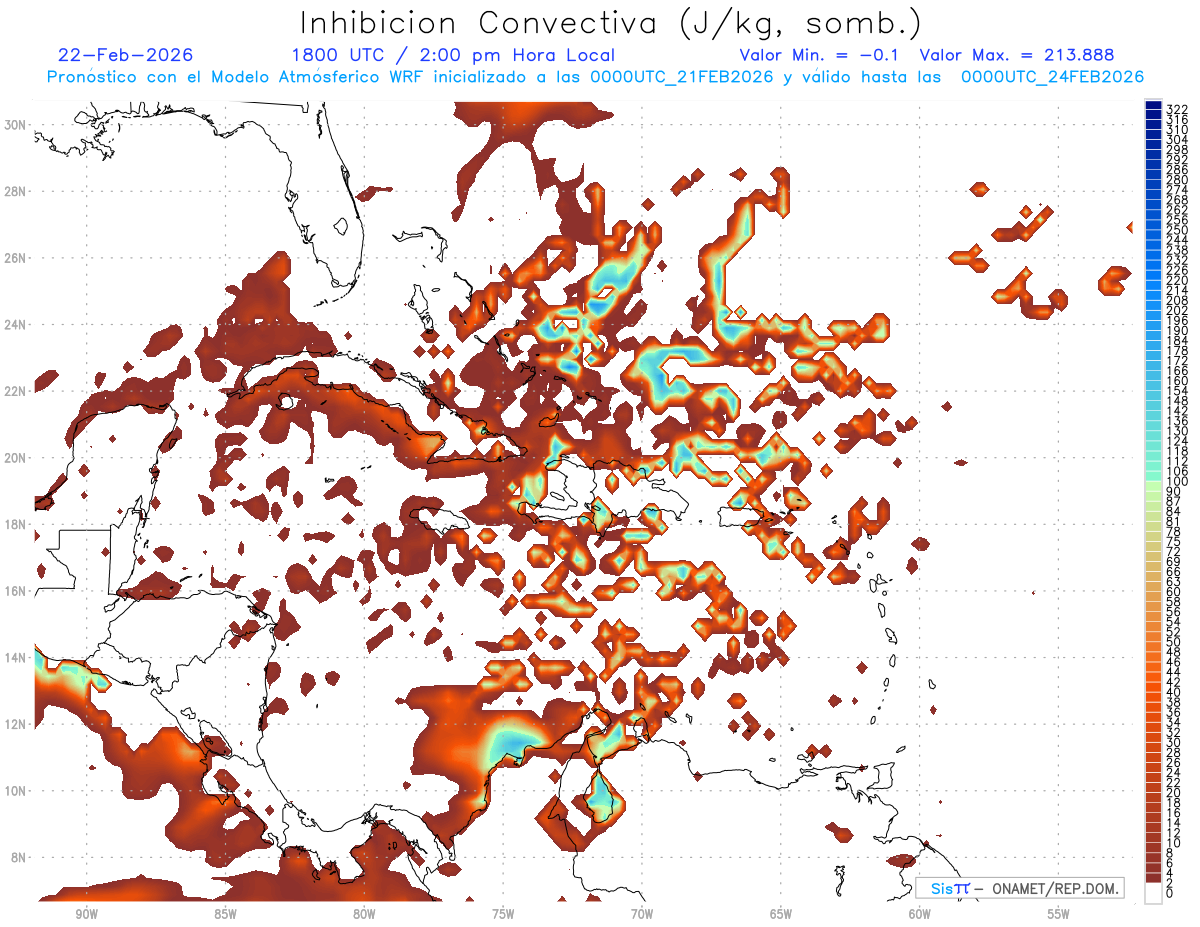1200x927 pixels.
Task: Select the date text '22-Feb-2026'
Action: point(126,55)
